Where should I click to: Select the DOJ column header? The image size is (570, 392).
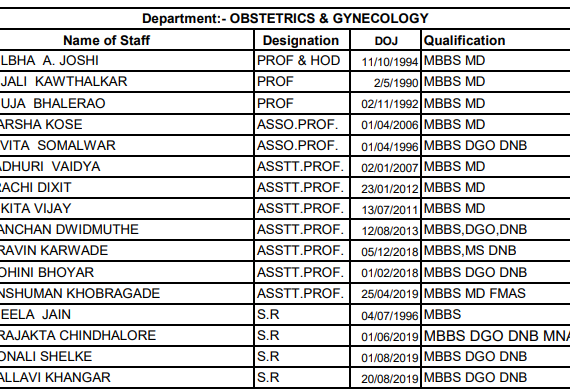tap(386, 41)
